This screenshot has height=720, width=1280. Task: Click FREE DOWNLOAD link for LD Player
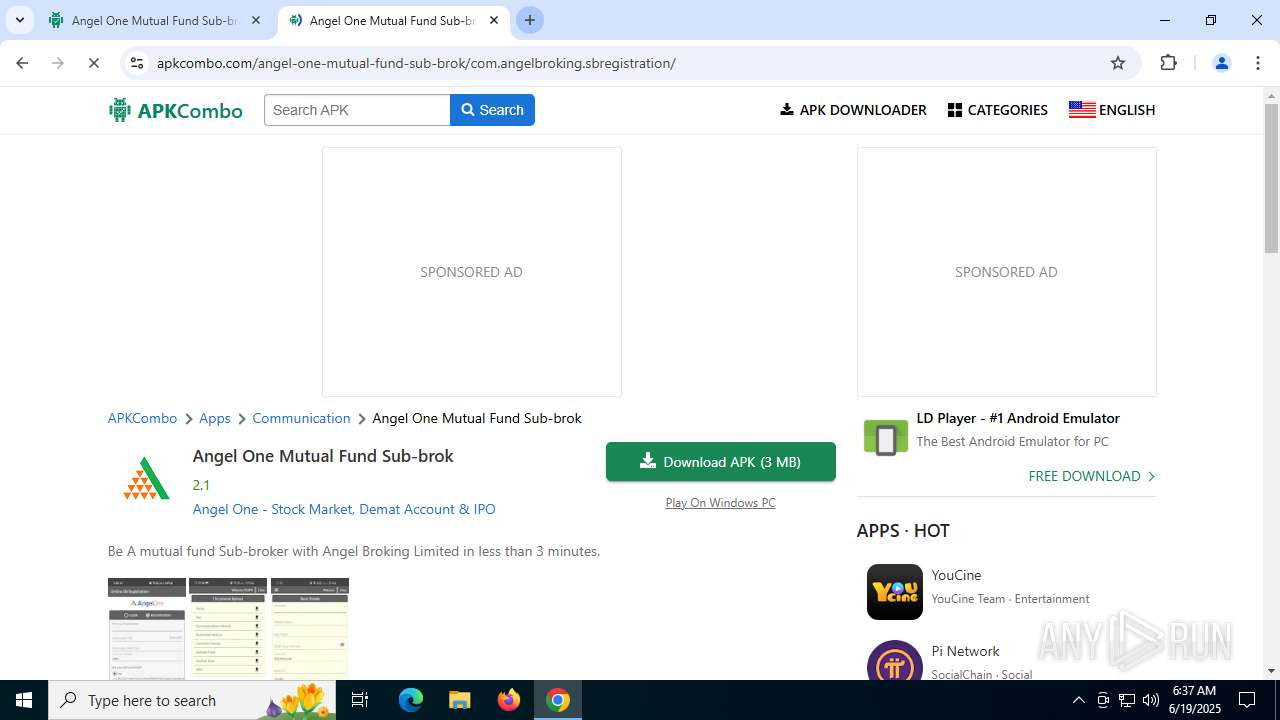[x=1091, y=476]
